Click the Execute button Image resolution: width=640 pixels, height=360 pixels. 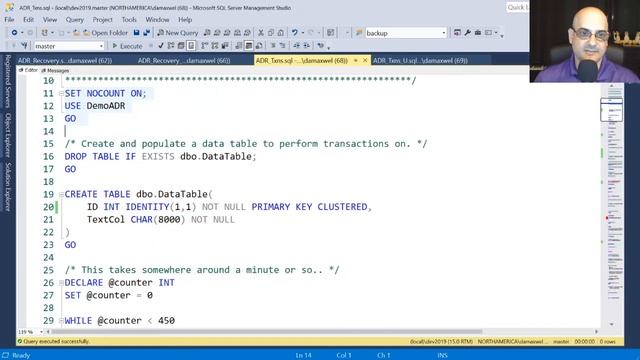click(127, 46)
